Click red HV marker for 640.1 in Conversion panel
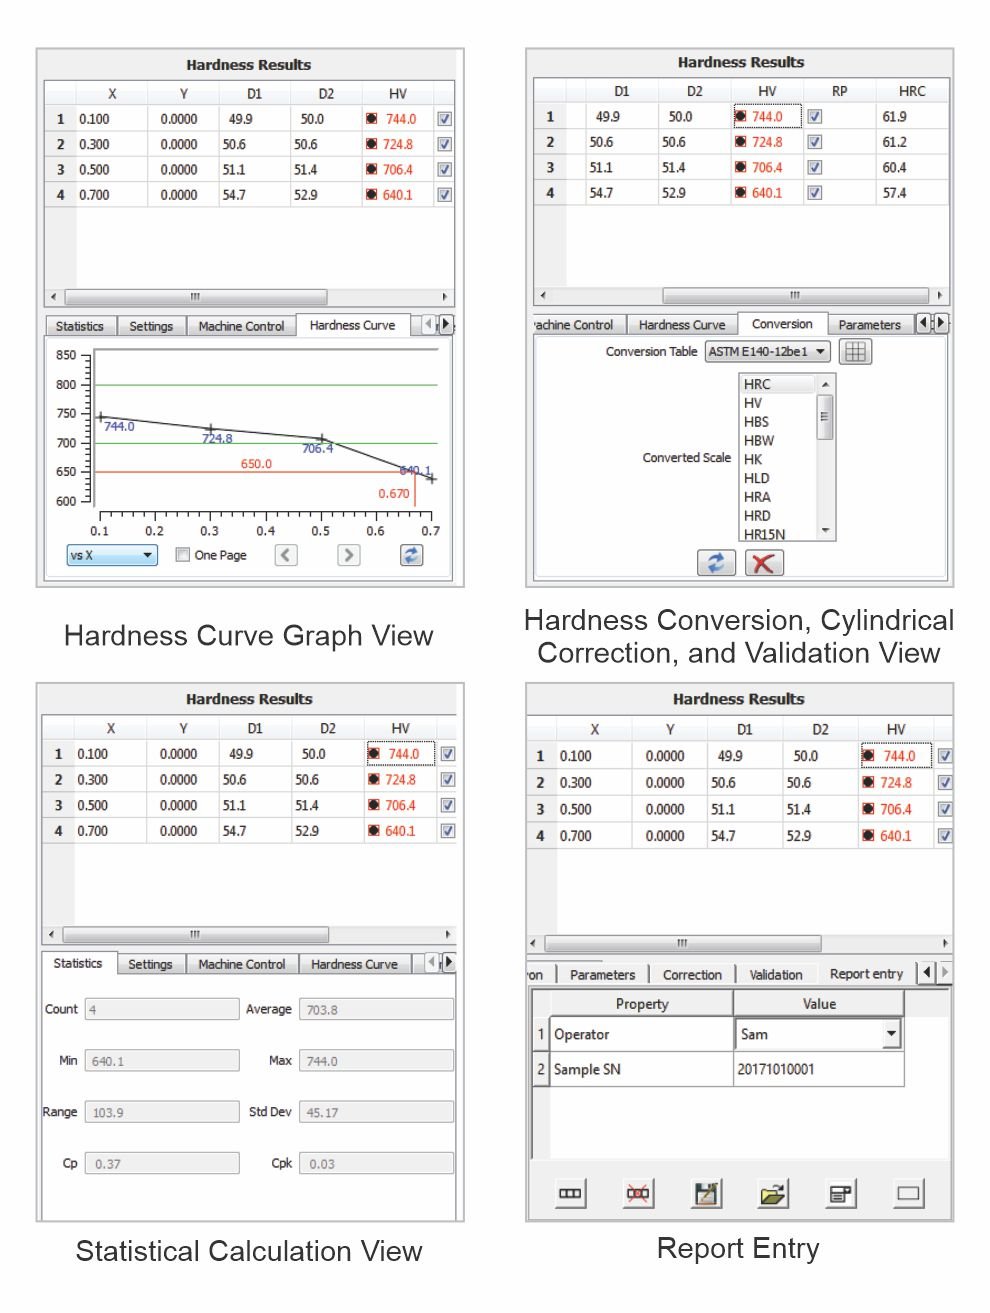 tap(741, 193)
